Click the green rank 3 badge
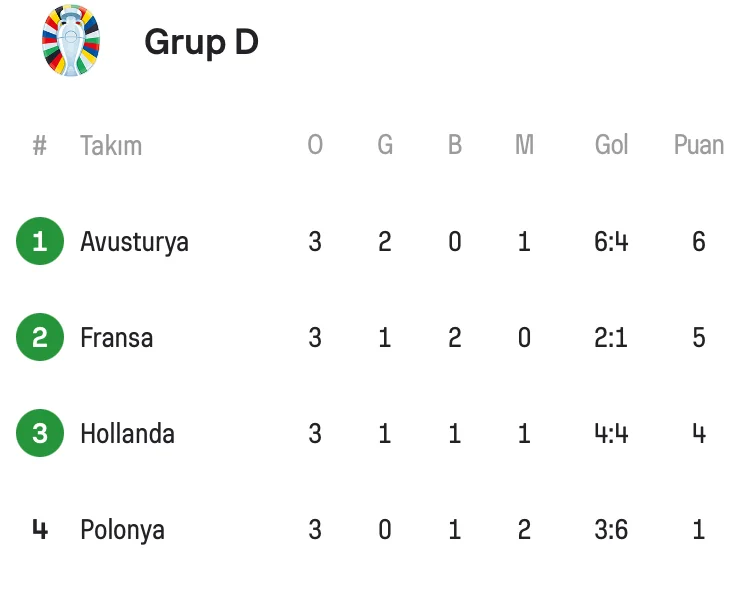This screenshot has height=591, width=750. pyautogui.click(x=40, y=434)
